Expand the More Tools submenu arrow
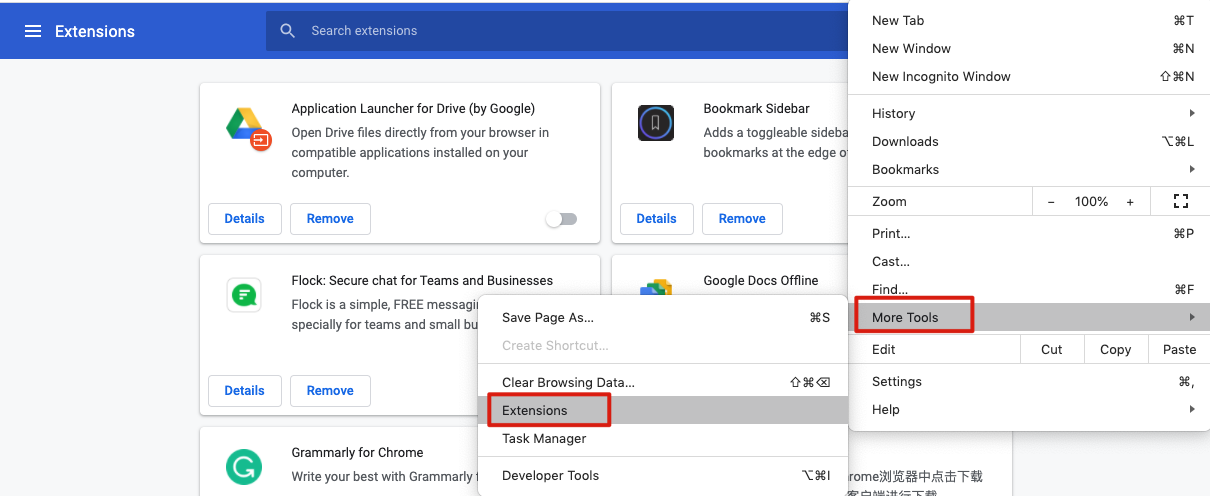 click(1192, 317)
